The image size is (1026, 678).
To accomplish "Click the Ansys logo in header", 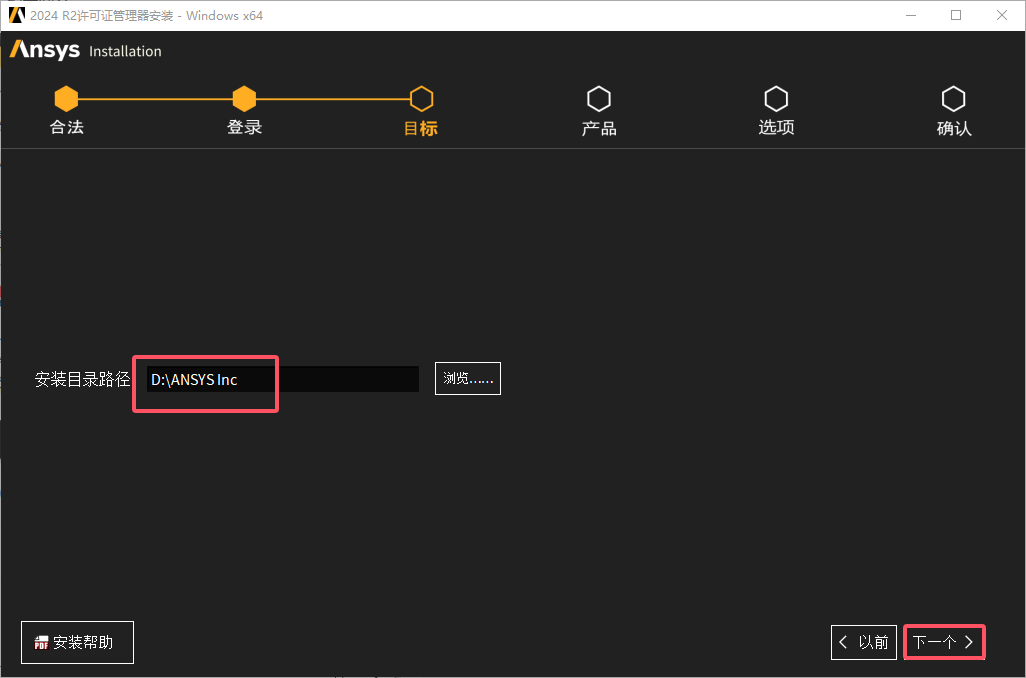I will 44,50.
